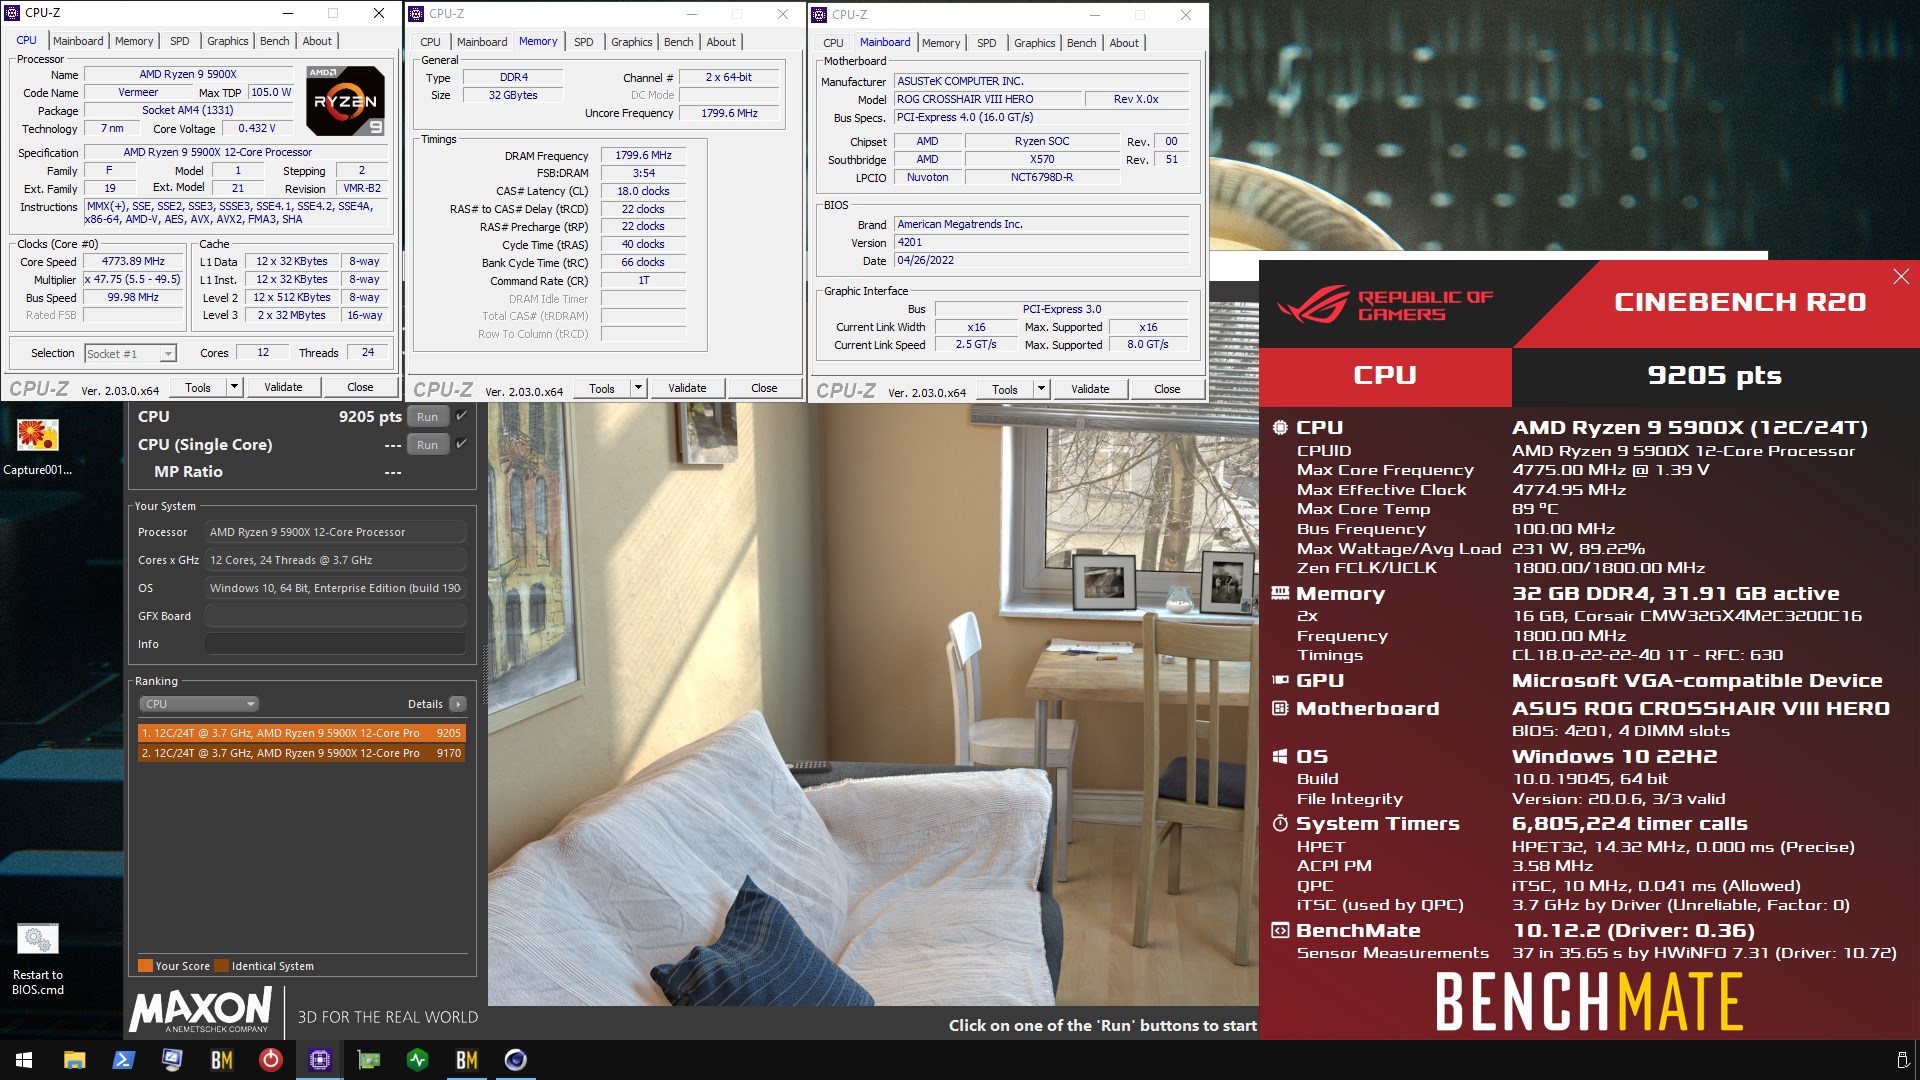Click the green hexagon pulse taskbar icon
The width and height of the screenshot is (1920, 1080).
tap(418, 1060)
